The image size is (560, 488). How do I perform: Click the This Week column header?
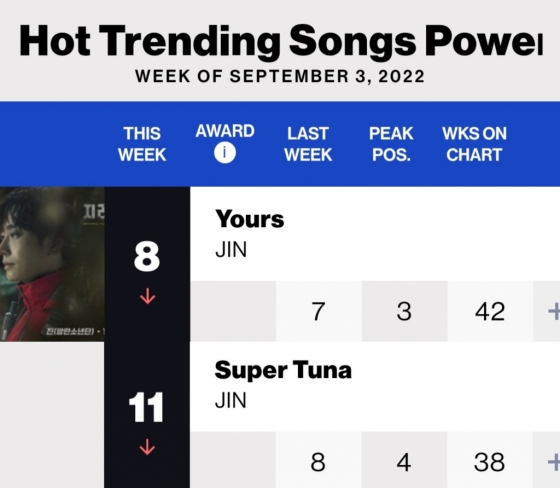pos(142,144)
